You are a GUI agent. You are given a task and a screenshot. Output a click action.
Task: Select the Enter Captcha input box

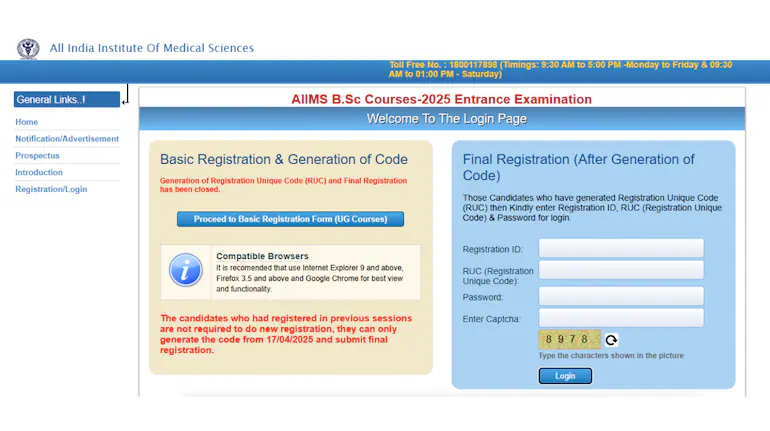click(621, 318)
